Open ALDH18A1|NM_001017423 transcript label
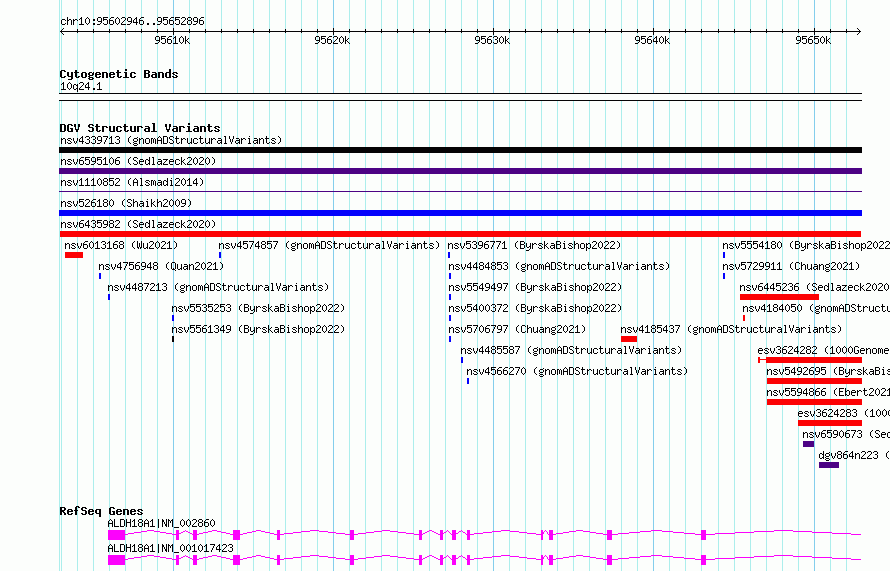 click(170, 548)
